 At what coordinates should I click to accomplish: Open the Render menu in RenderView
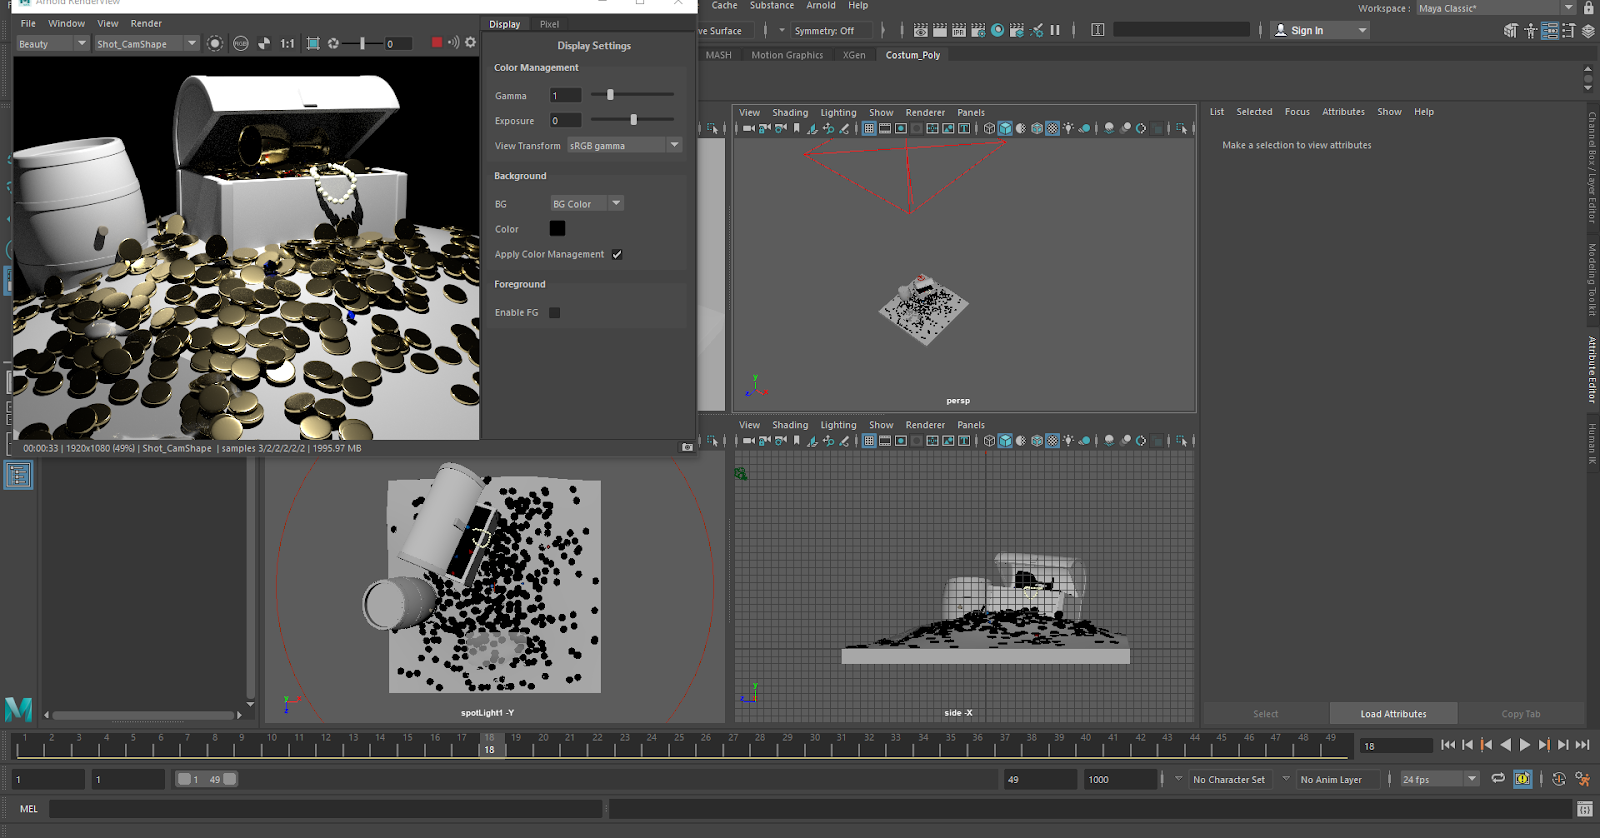[146, 24]
